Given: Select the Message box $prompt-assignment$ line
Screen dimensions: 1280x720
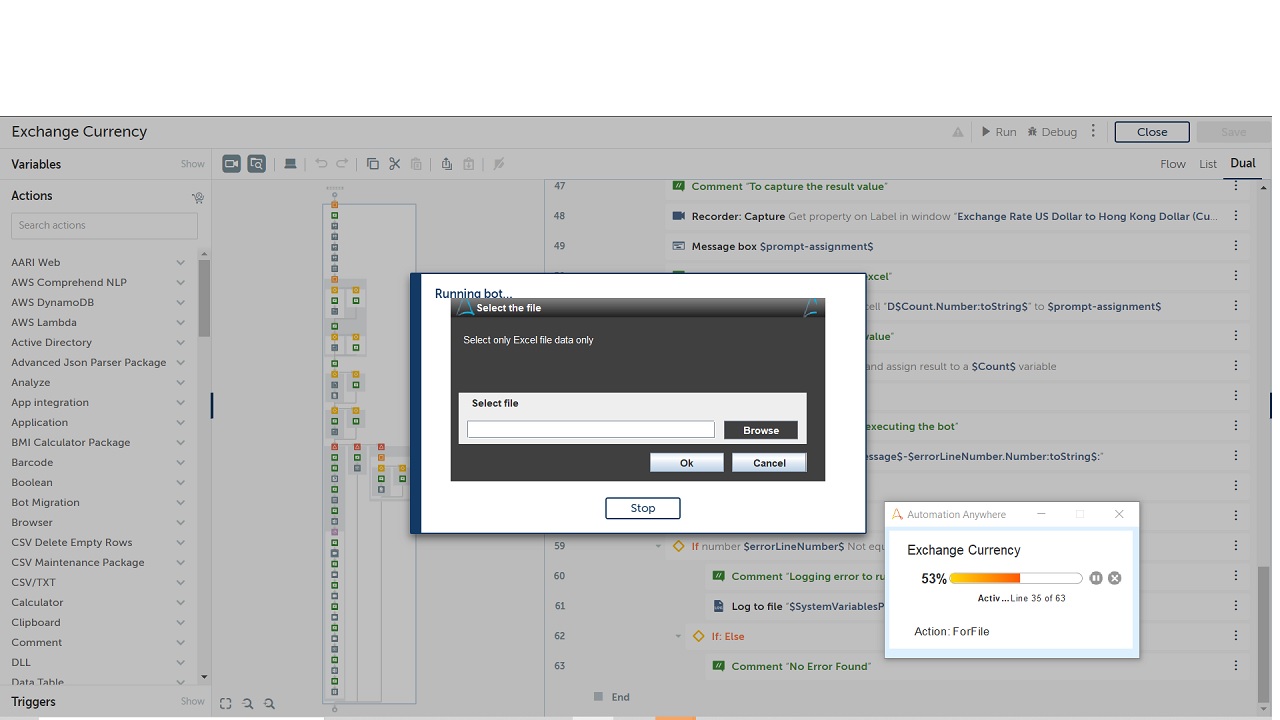Looking at the screenshot, I should point(772,246).
